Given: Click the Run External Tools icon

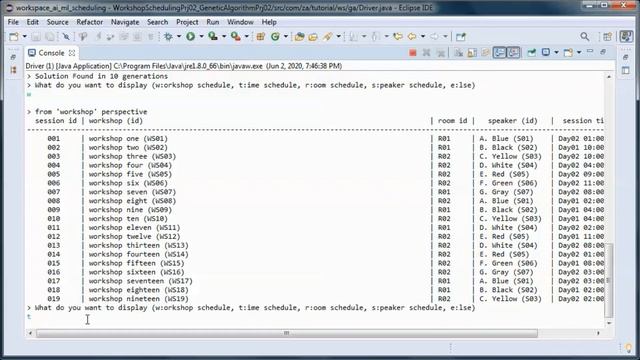Looking at the screenshot, I should tap(236, 37).
